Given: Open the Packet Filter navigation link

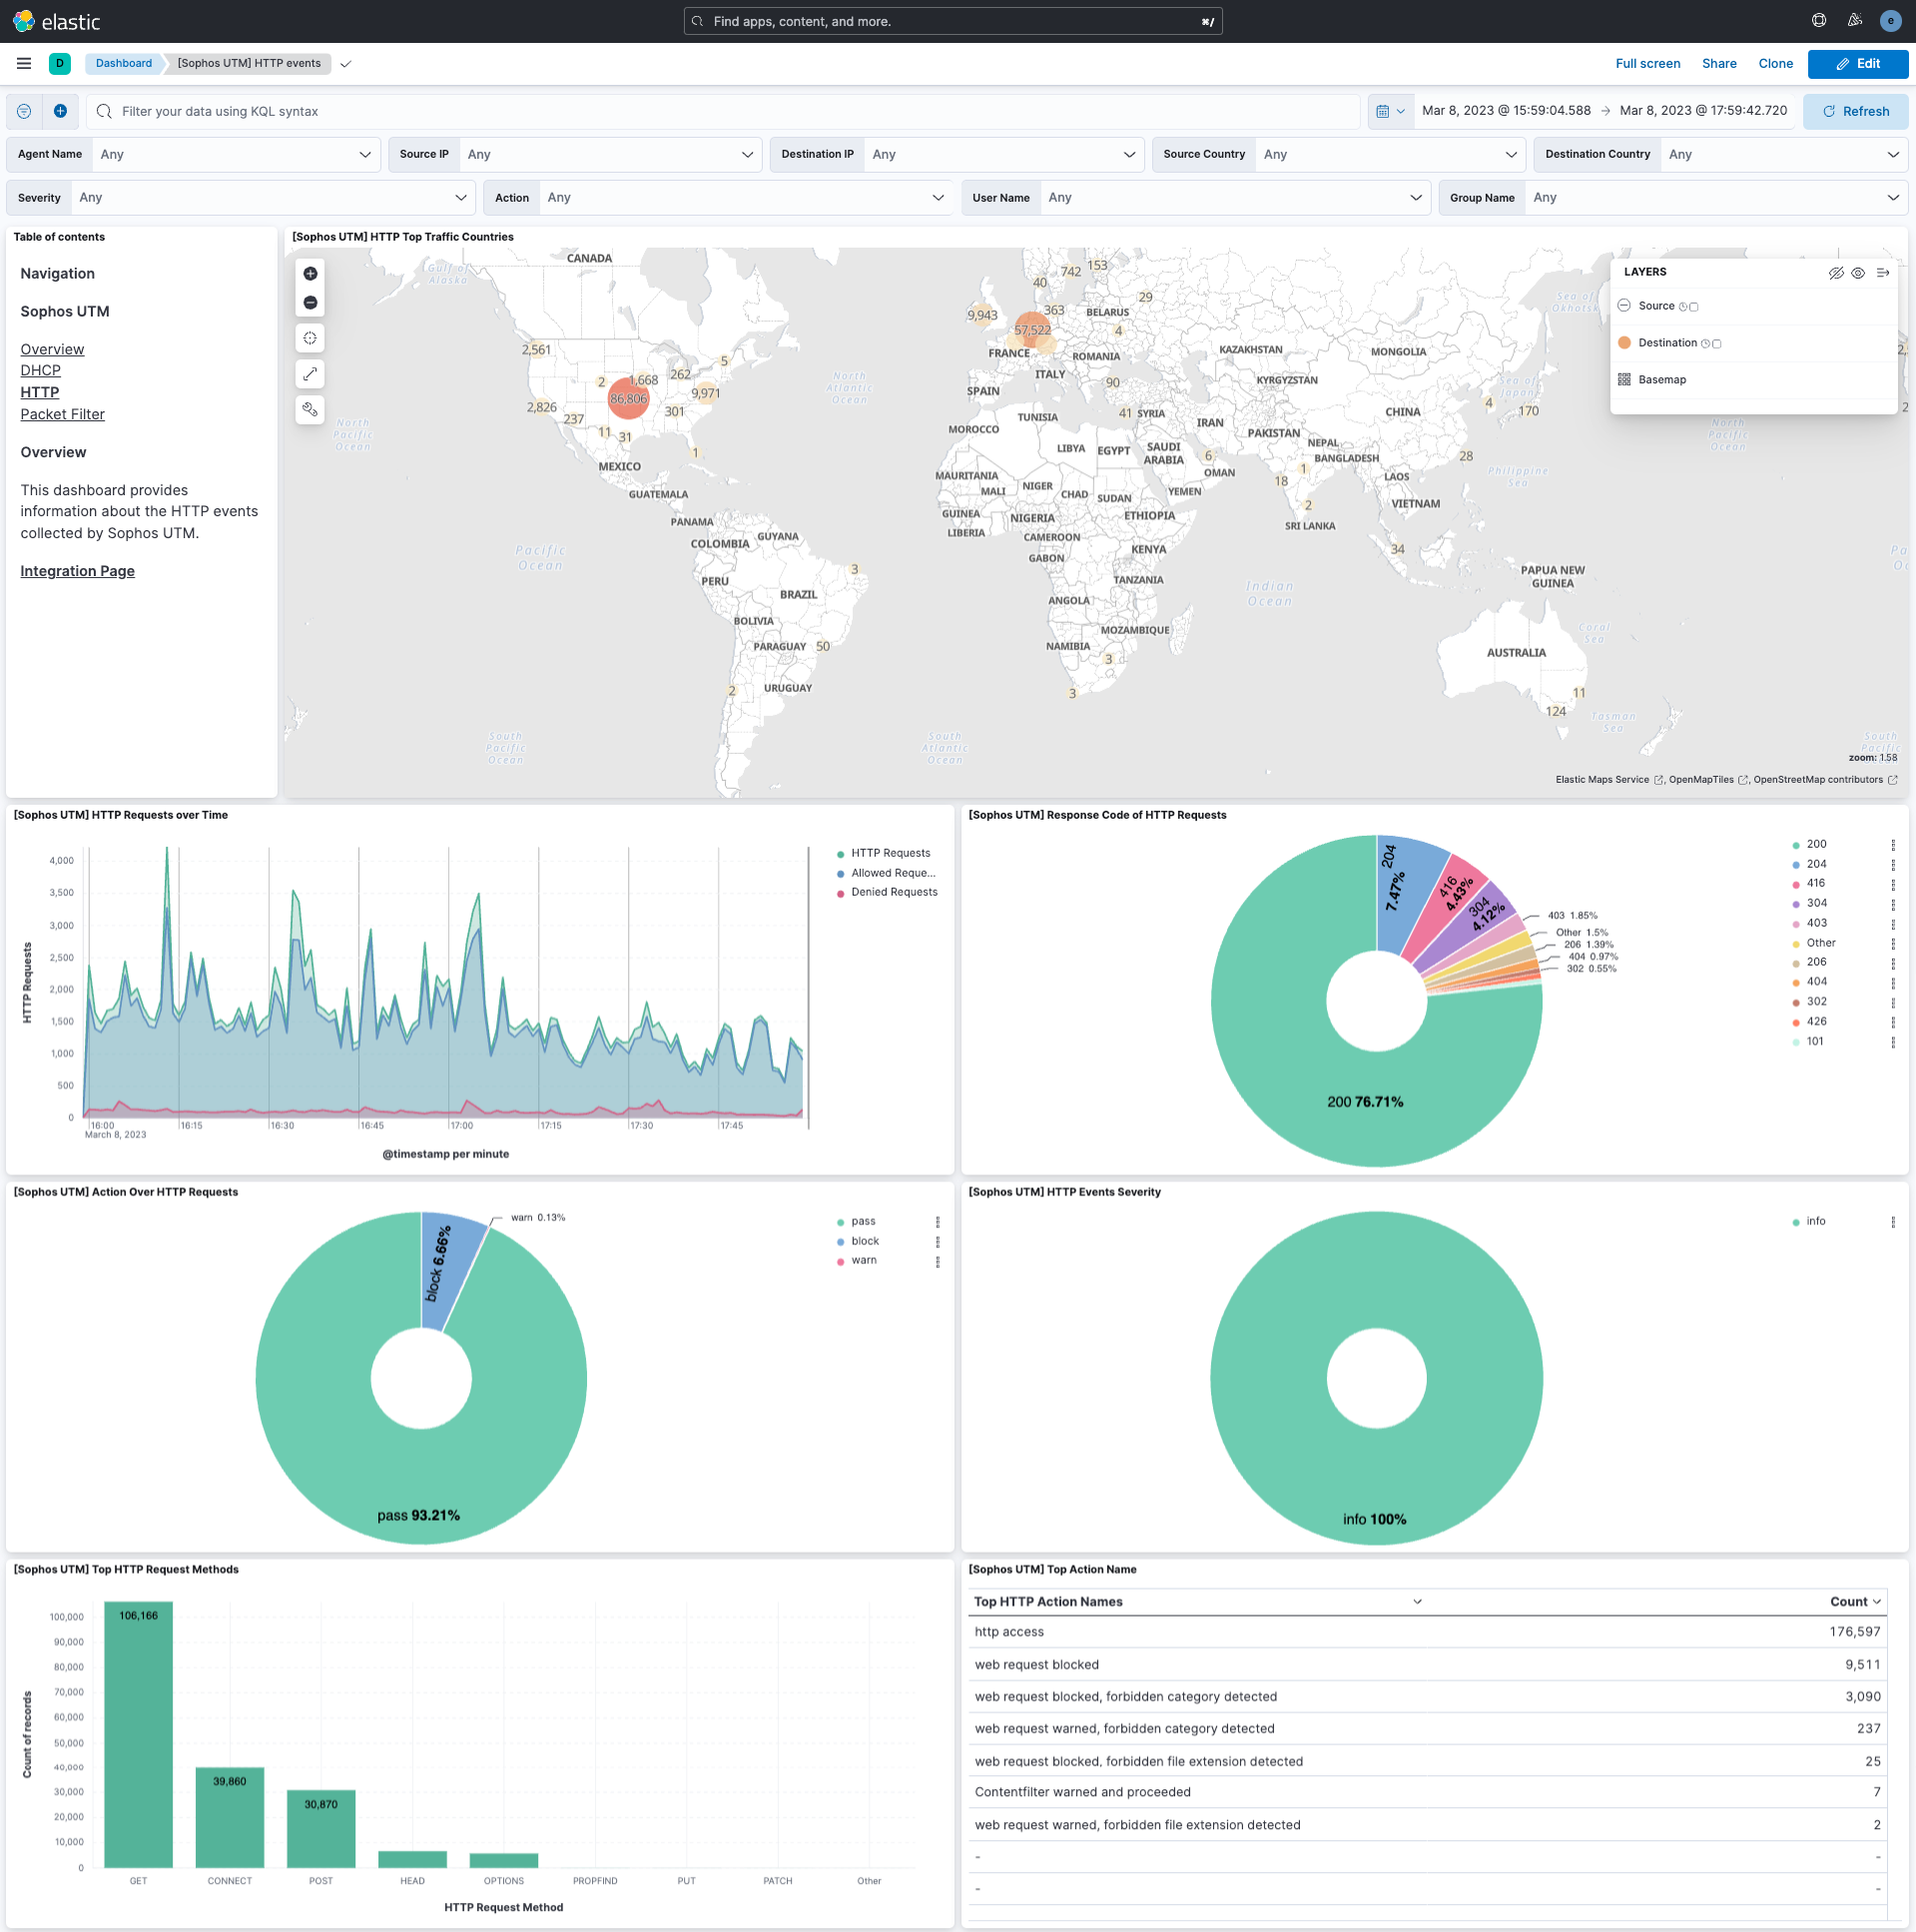Looking at the screenshot, I should click(x=62, y=415).
